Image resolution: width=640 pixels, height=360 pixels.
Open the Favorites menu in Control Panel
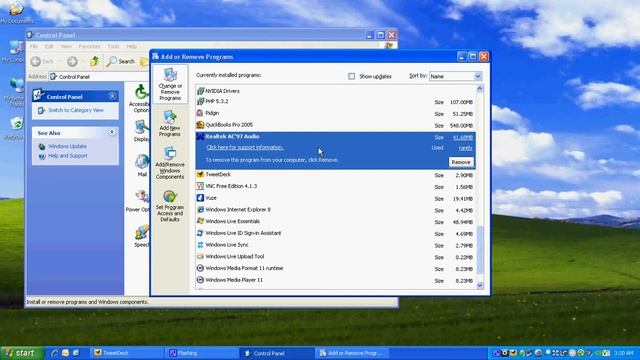pos(89,47)
